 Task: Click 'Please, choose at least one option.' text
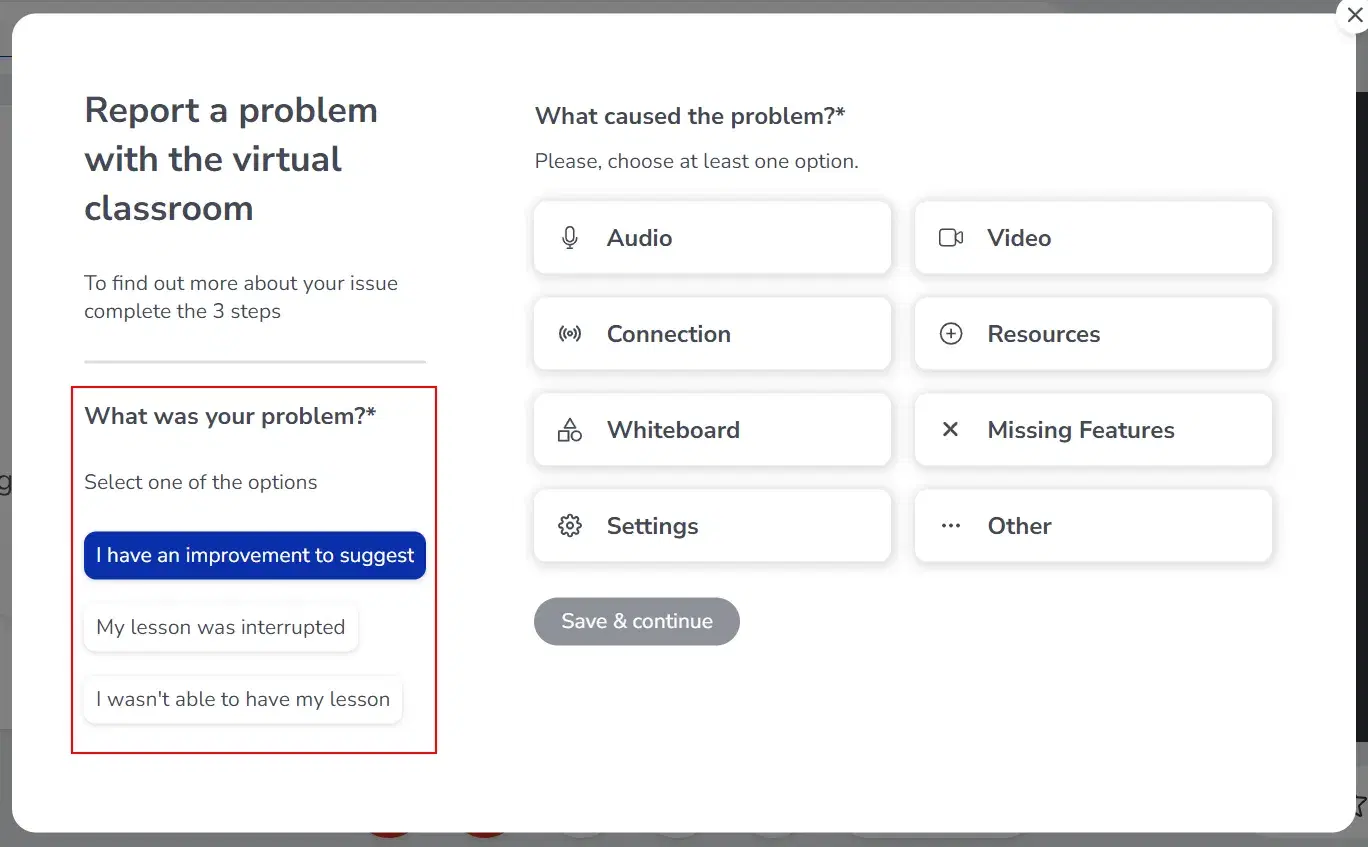[696, 161]
